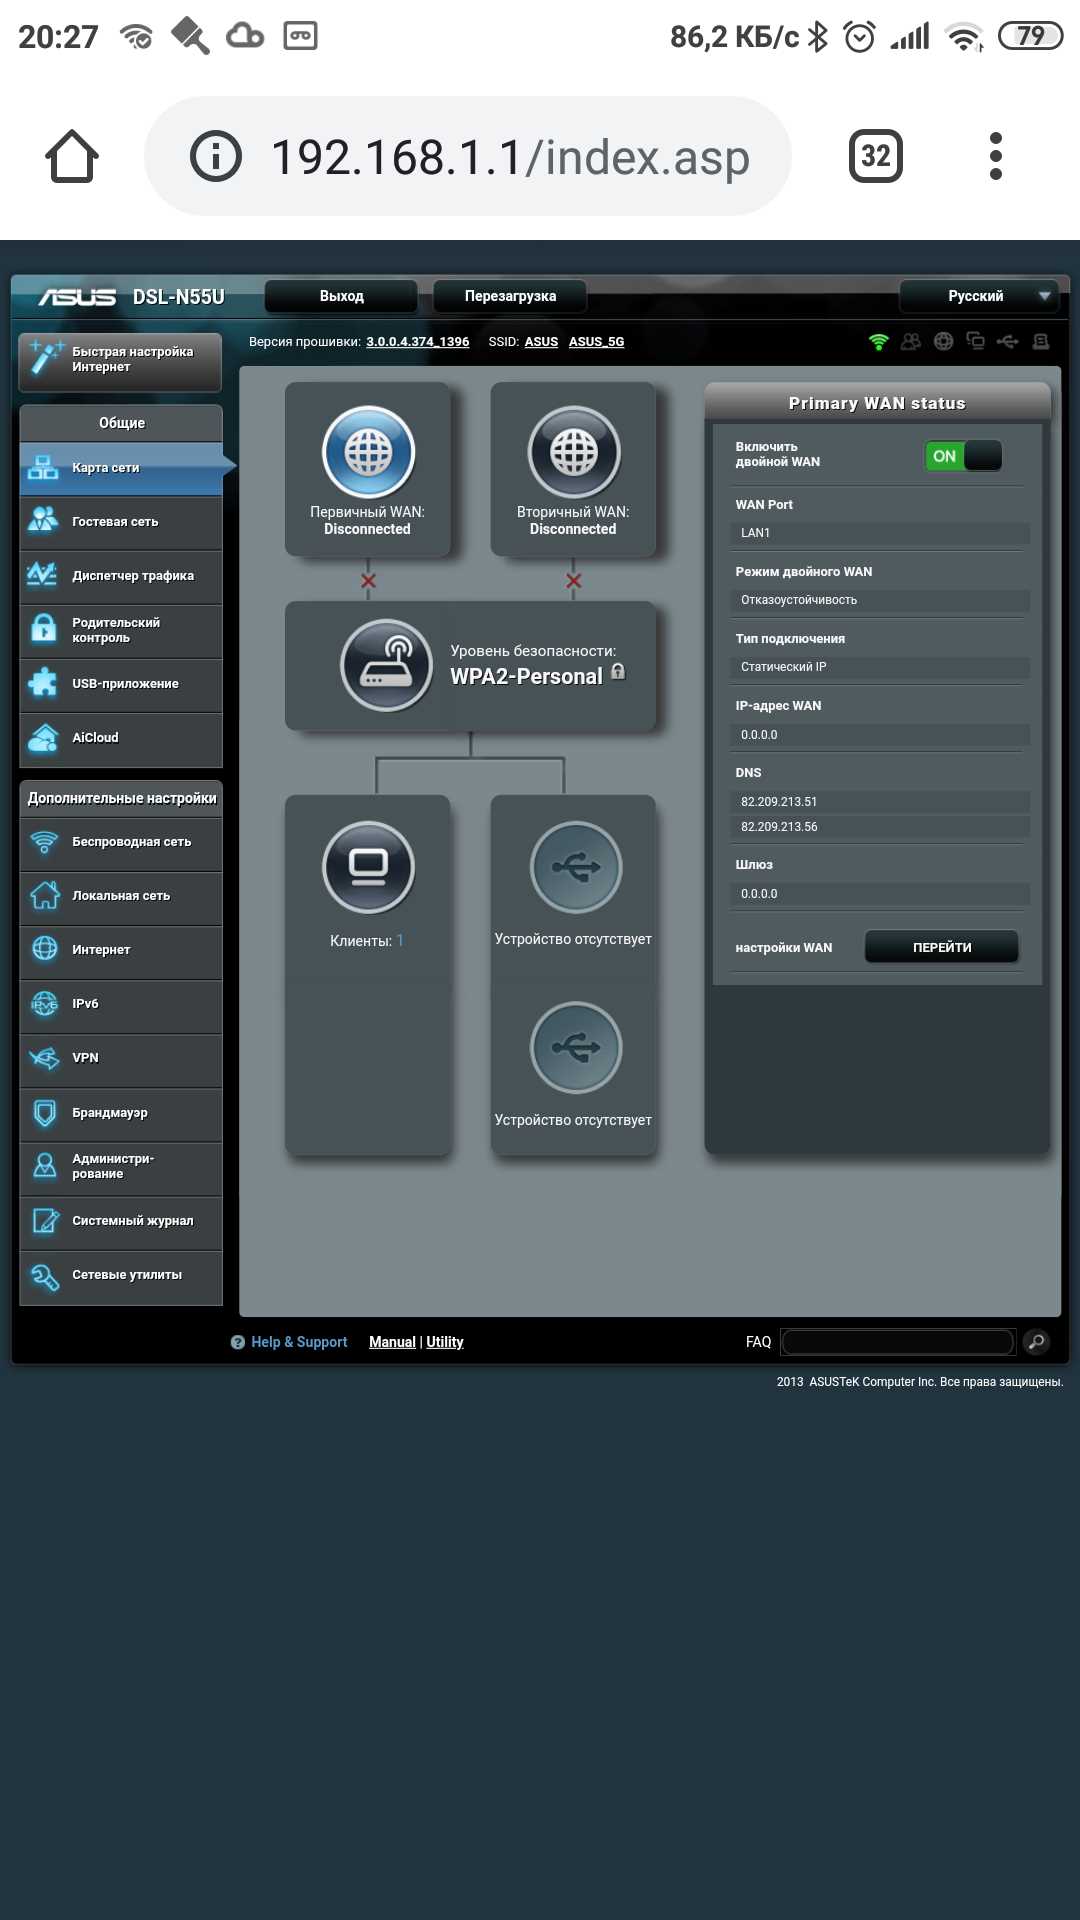Click the dual-screen status icon
This screenshot has height=1920, width=1080.
point(975,342)
